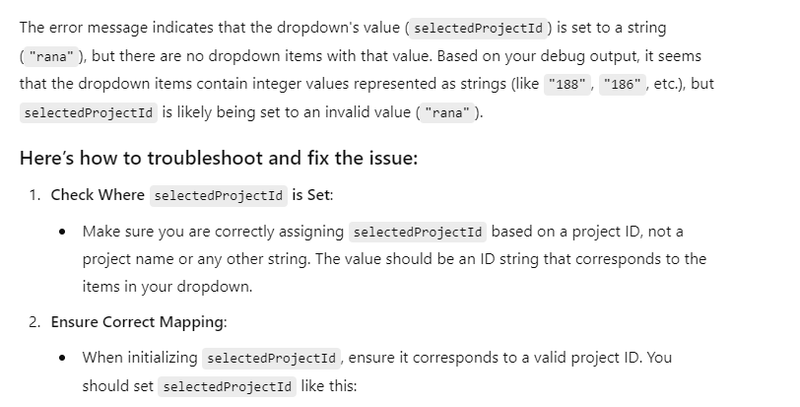The image size is (800, 407).
Task: Click the list number "2."
Action: point(35,322)
